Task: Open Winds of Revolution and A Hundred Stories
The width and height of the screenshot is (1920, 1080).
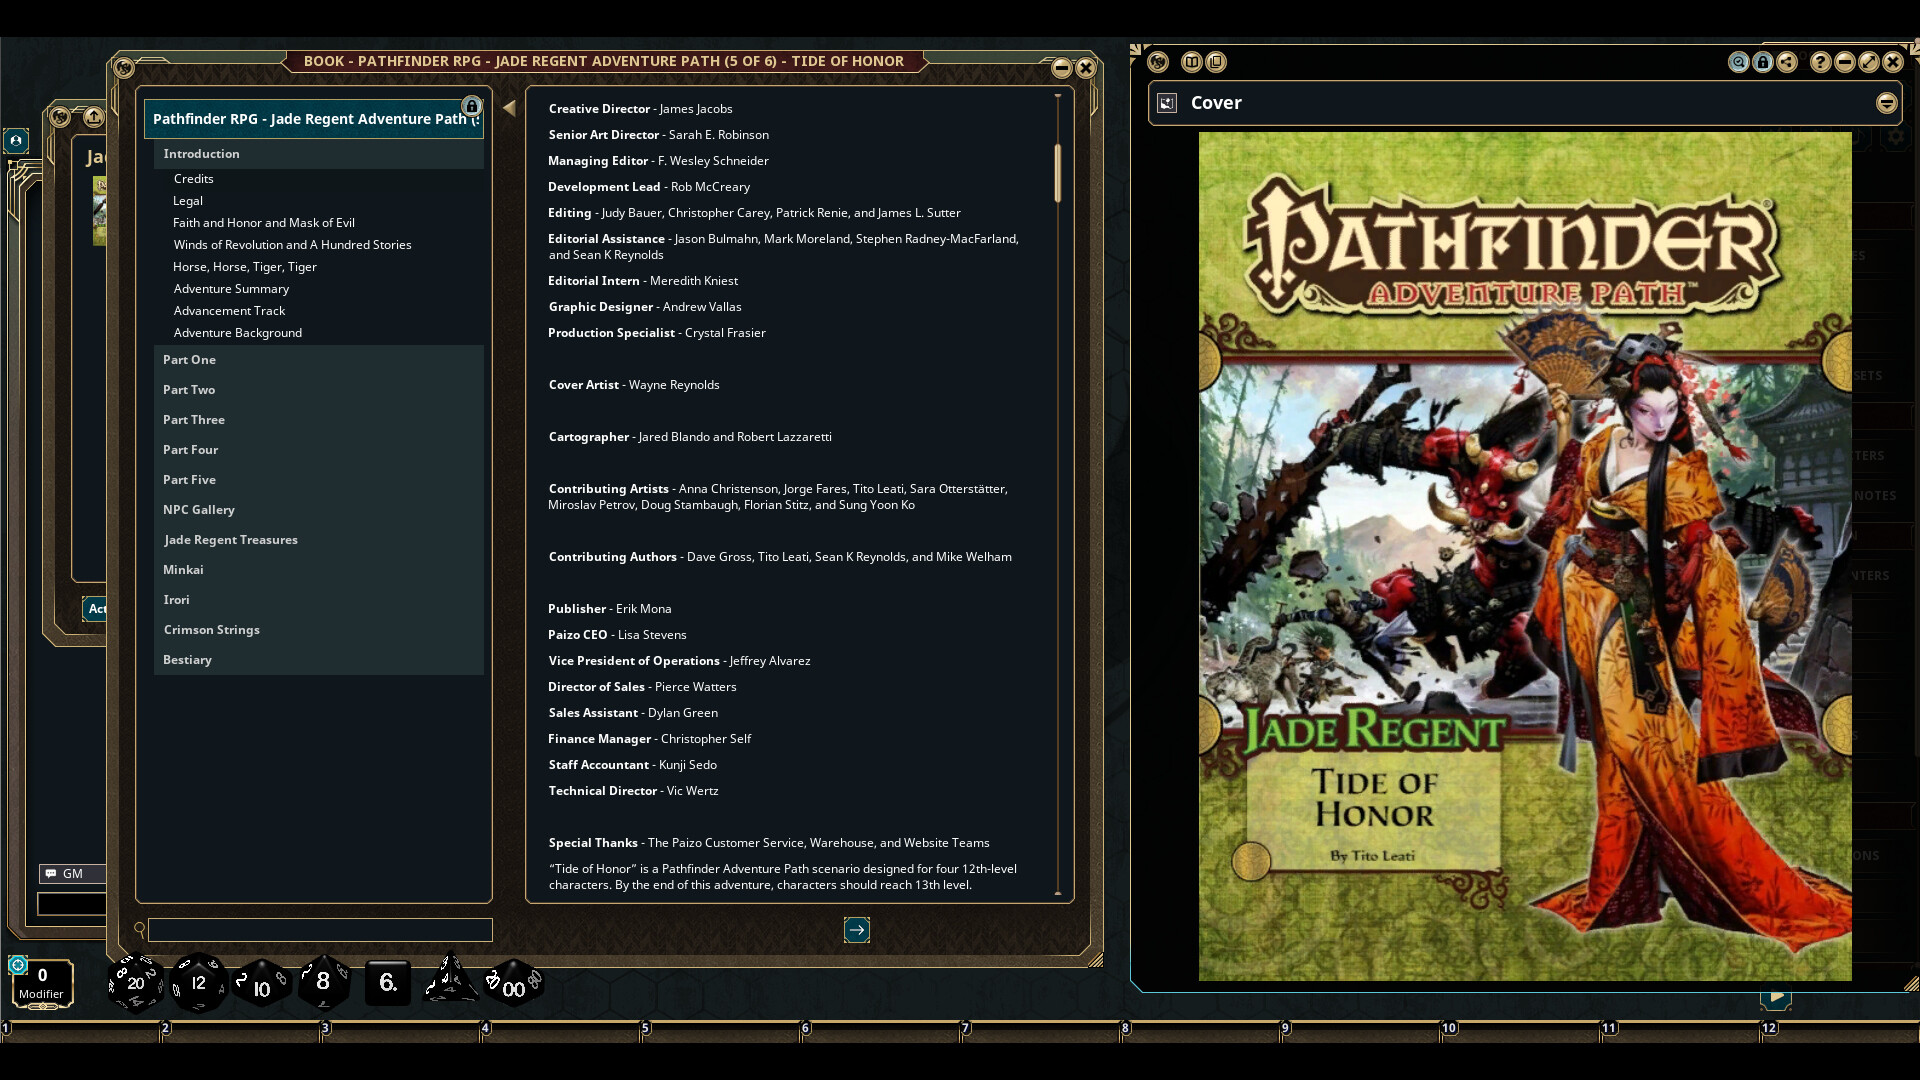Action: (292, 245)
